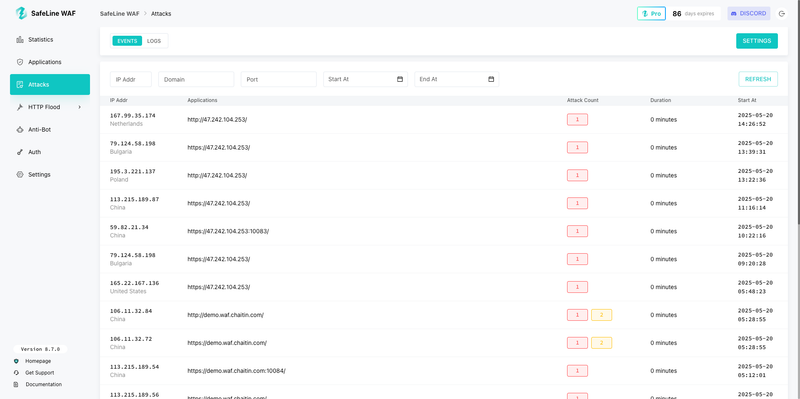Click the Statistics bar chart icon
The image size is (800, 399).
tap(20, 39)
